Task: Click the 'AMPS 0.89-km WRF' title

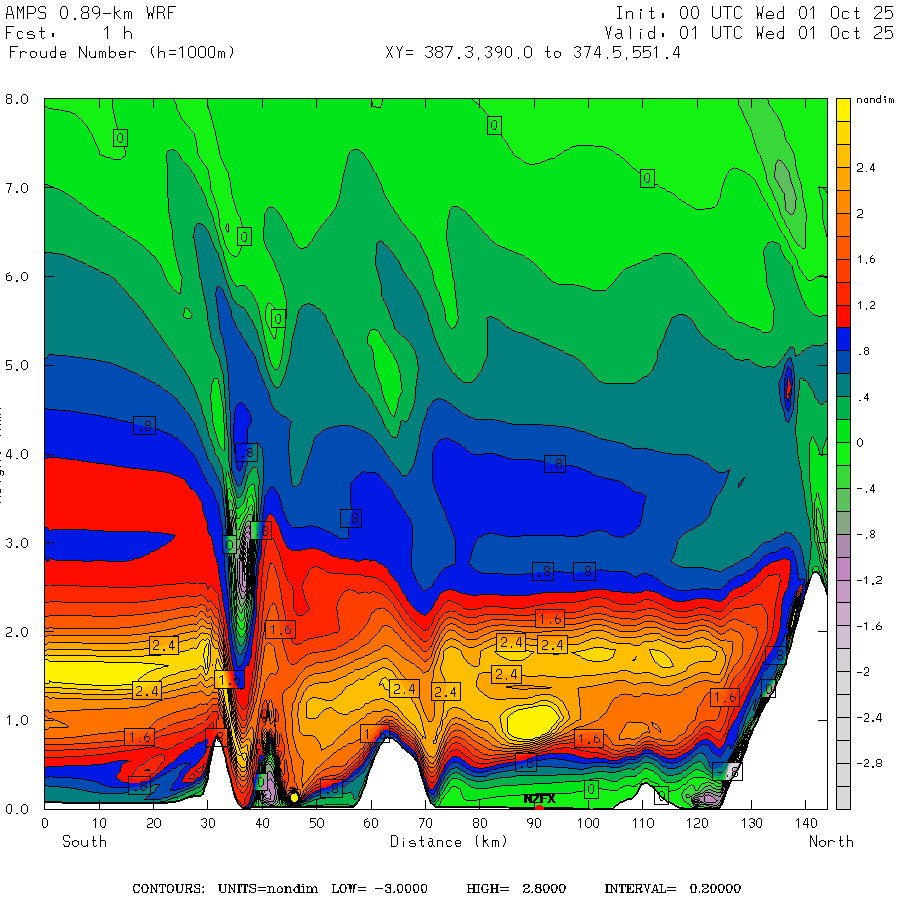Action: [x=90, y=13]
